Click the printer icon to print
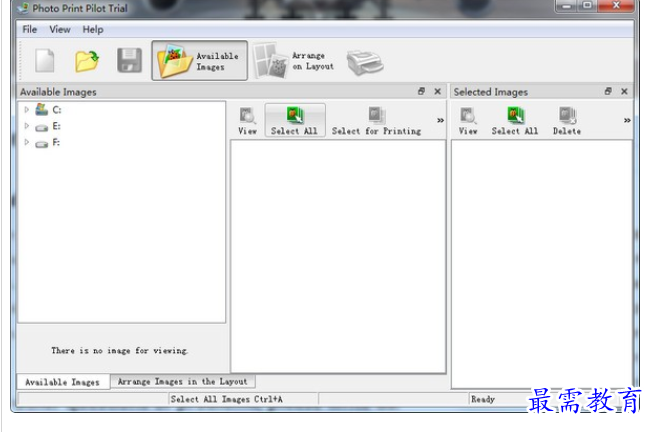Viewport: 650px width, 432px height. point(365,63)
